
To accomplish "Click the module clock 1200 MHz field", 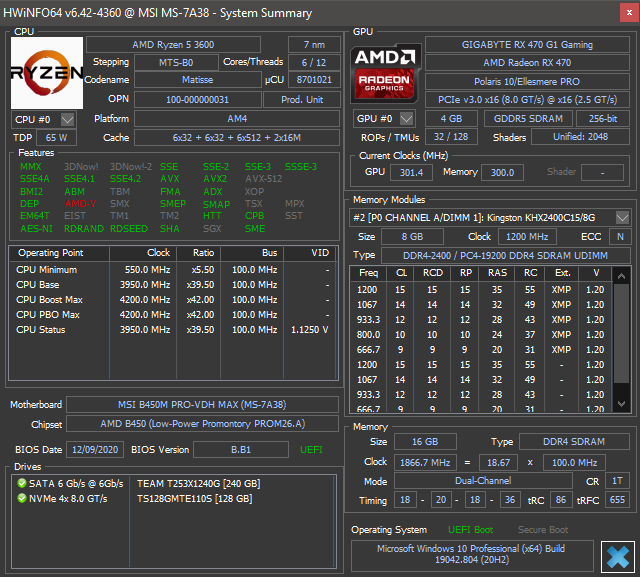I will 527,237.
